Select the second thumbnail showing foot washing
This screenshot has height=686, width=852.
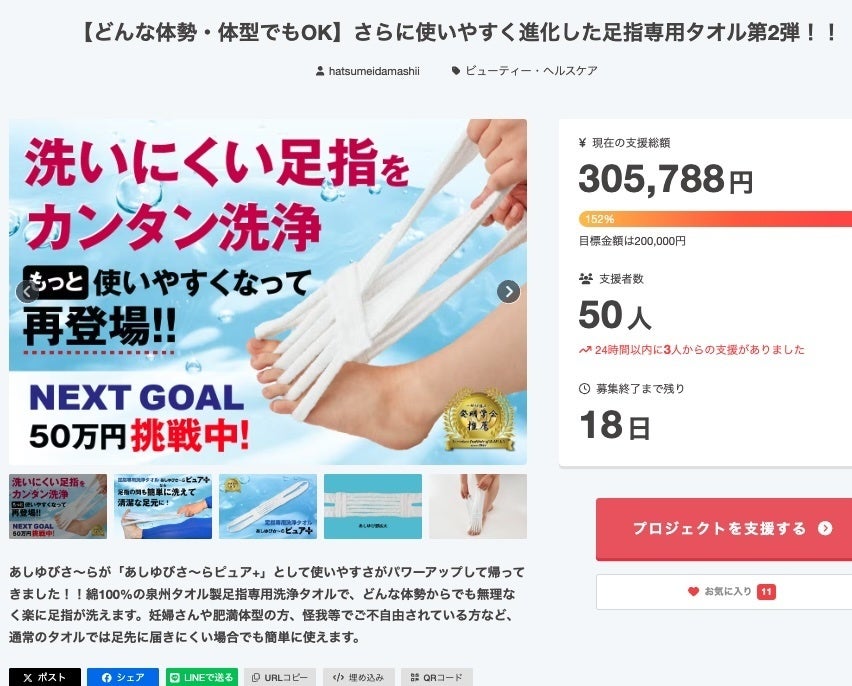(163, 506)
